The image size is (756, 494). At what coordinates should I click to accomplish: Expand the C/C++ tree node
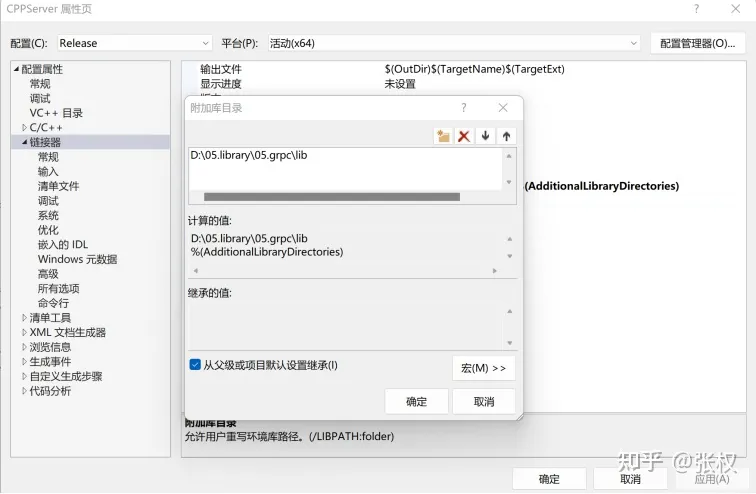(x=25, y=128)
